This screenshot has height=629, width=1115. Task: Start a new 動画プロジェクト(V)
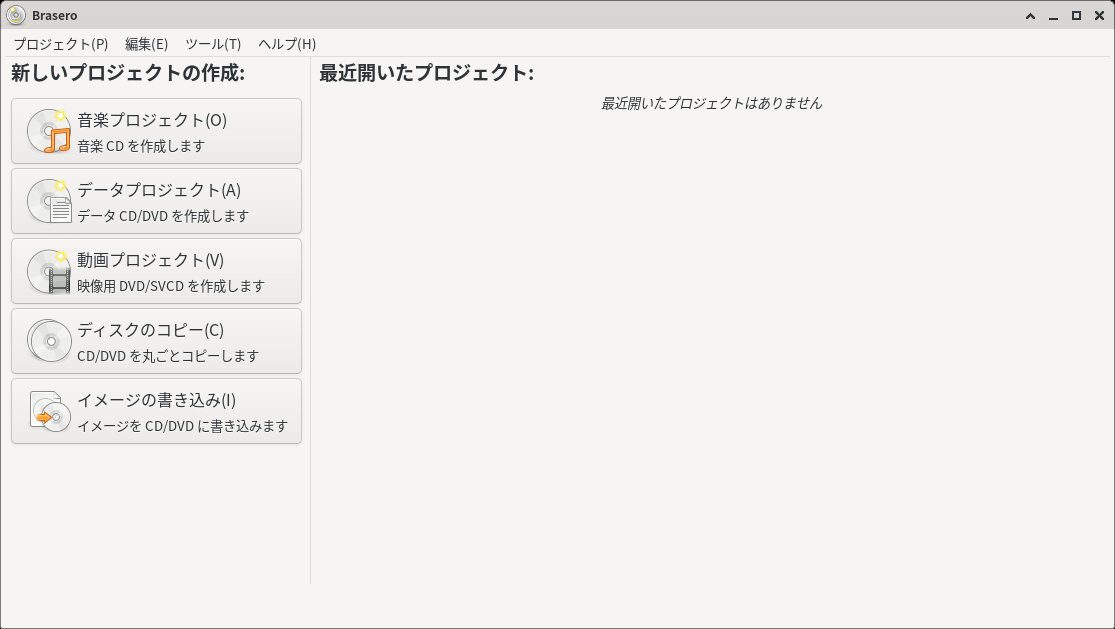pos(156,272)
